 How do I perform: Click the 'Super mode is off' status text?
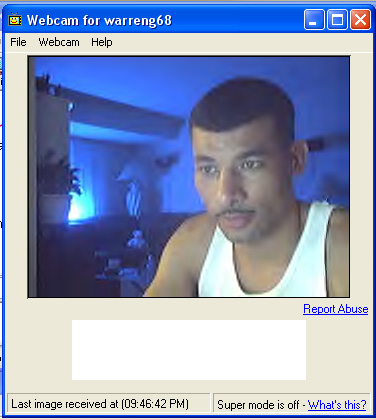tap(258, 405)
